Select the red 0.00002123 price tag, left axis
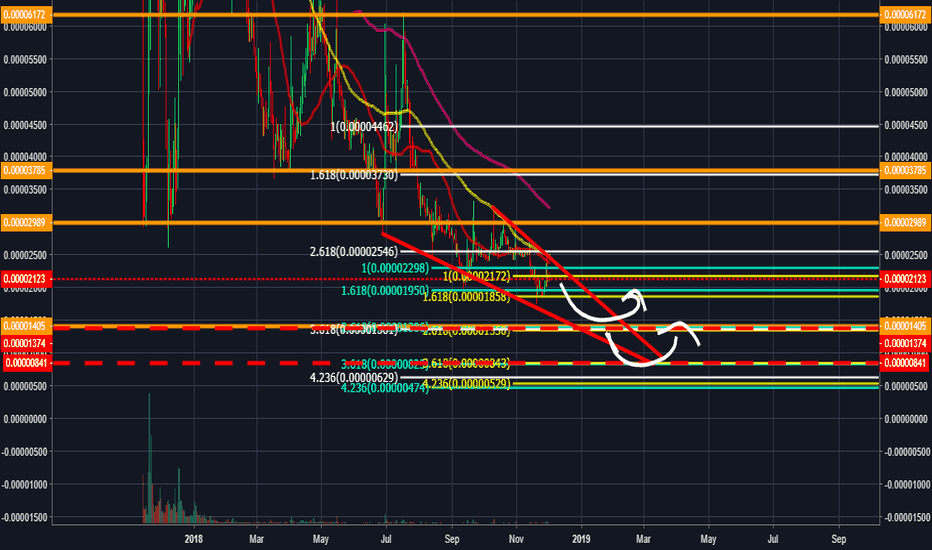The image size is (932, 550). [x=26, y=278]
